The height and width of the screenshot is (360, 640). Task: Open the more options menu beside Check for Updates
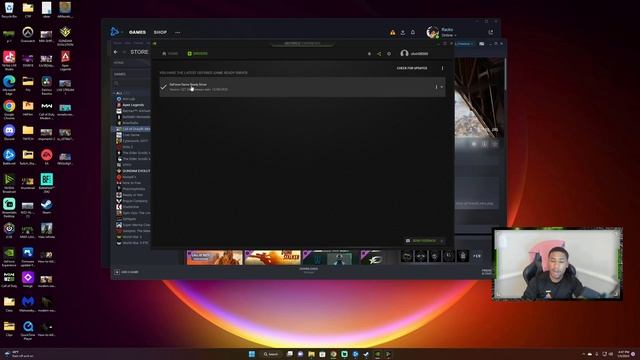tap(442, 68)
